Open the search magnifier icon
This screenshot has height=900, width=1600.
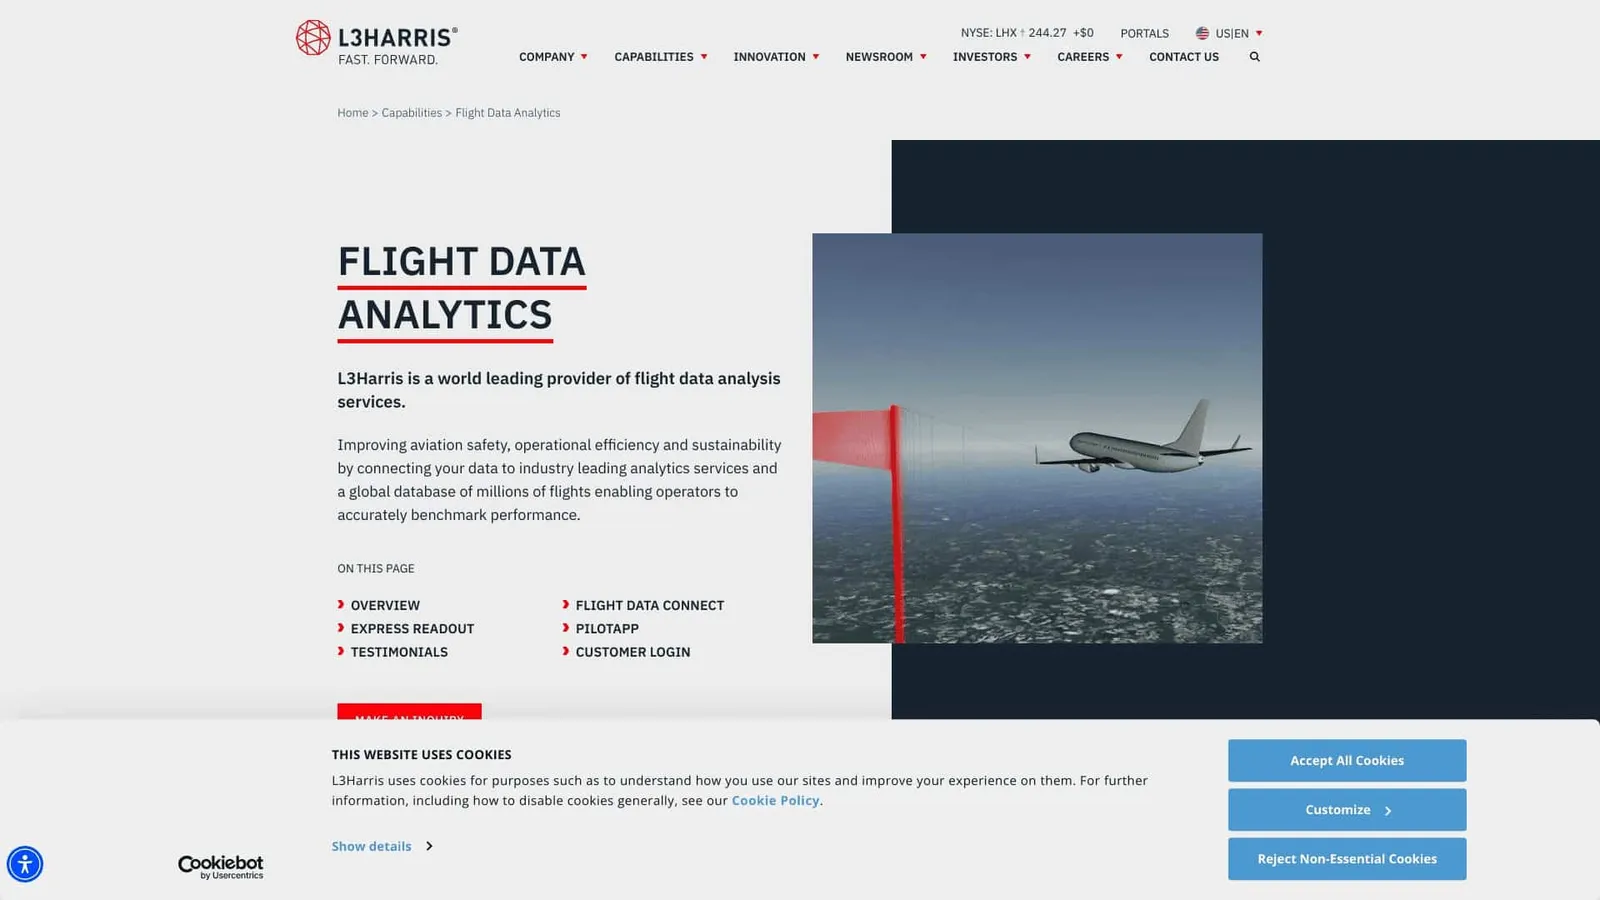pos(1254,57)
